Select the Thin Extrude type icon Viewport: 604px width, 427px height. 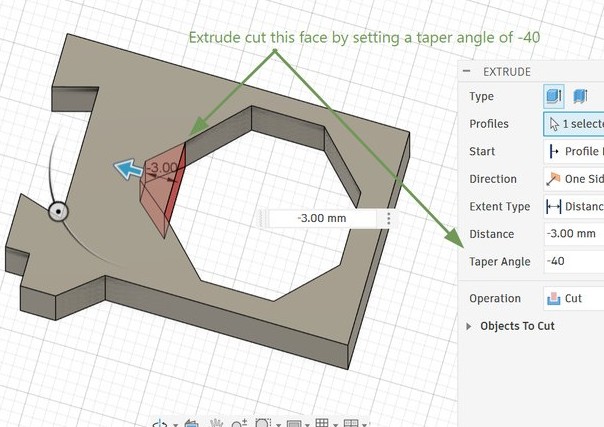[x=581, y=96]
